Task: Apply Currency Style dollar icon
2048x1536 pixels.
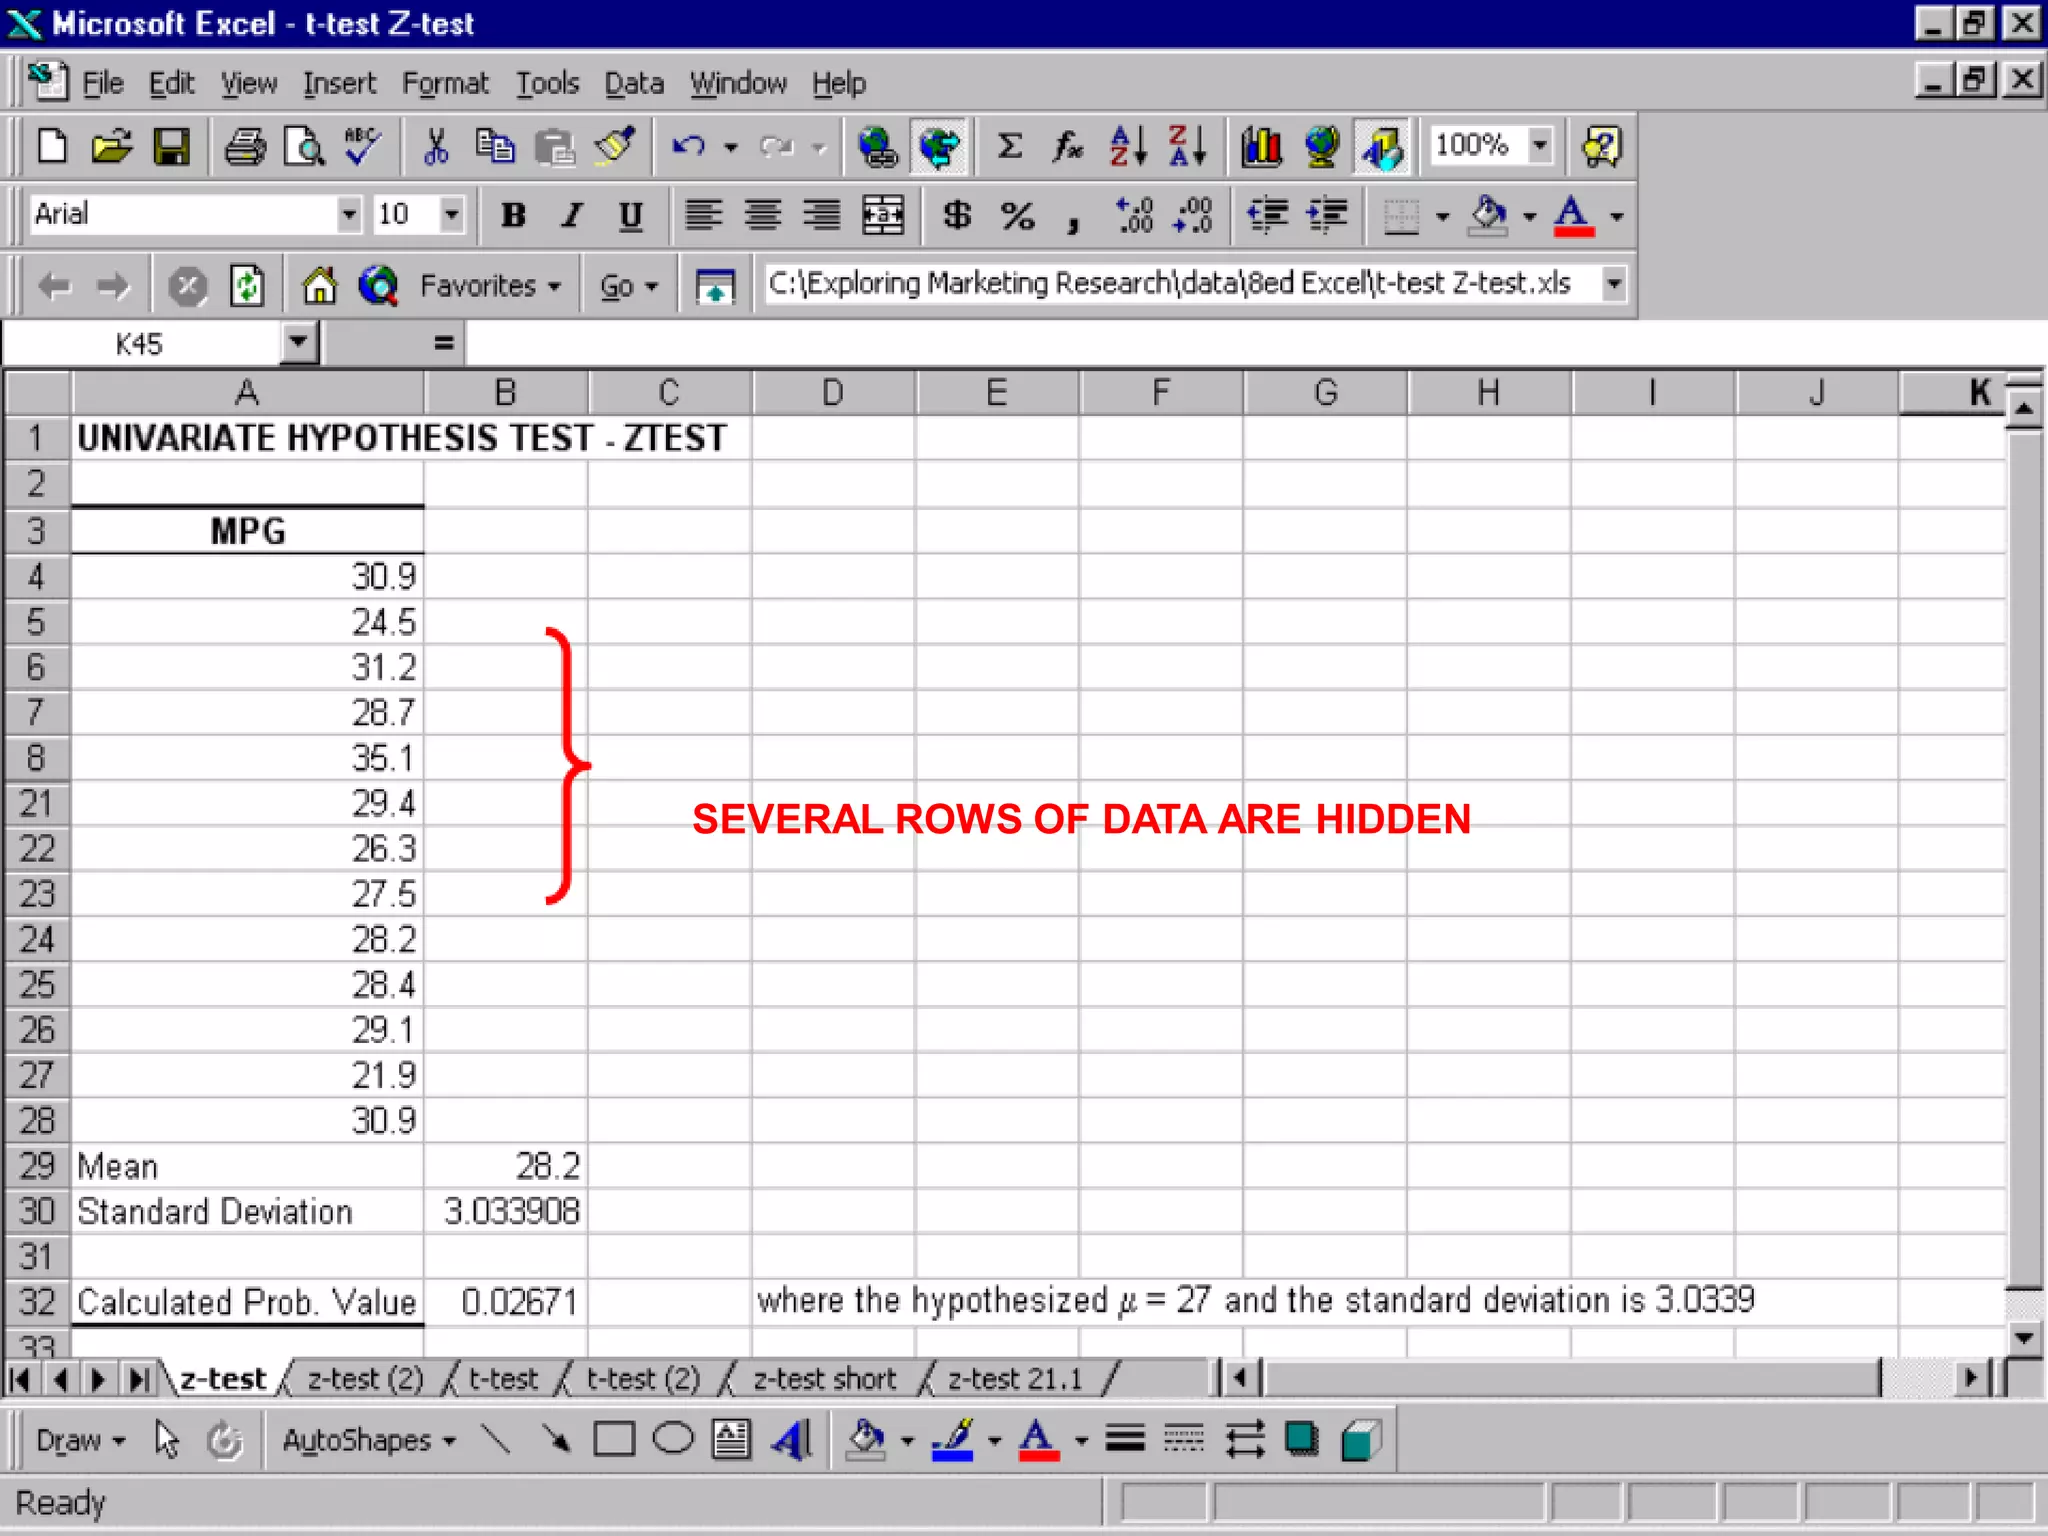Action: click(x=957, y=215)
